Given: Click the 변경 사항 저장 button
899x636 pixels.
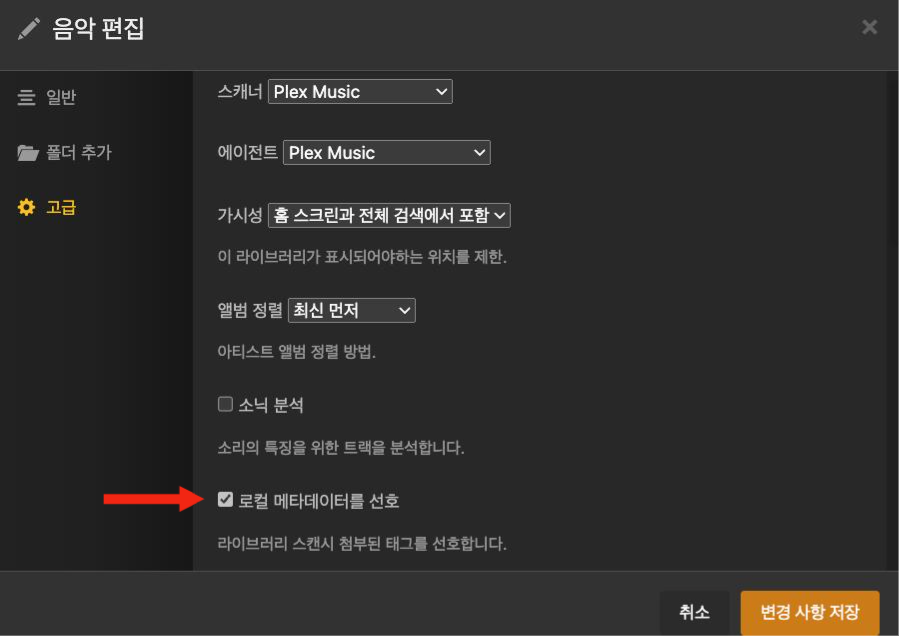Looking at the screenshot, I should [x=809, y=612].
